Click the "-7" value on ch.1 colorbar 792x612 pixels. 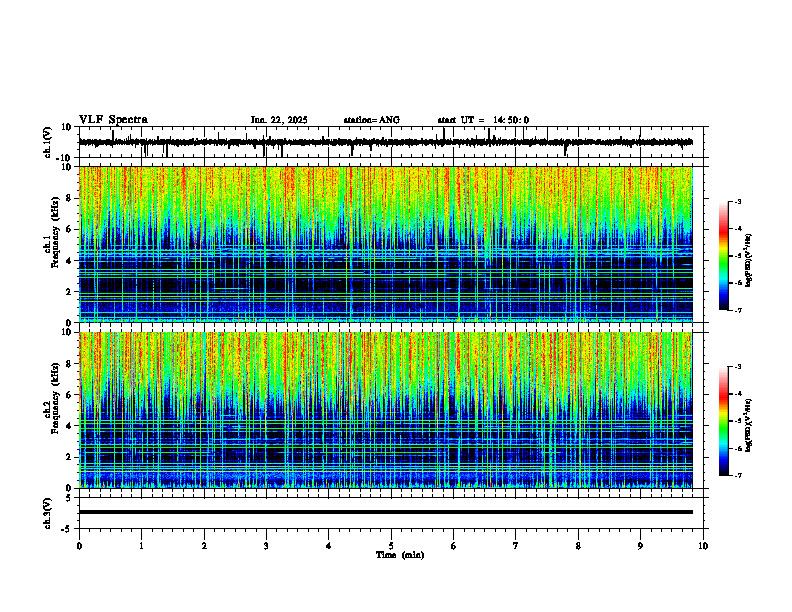point(737,310)
